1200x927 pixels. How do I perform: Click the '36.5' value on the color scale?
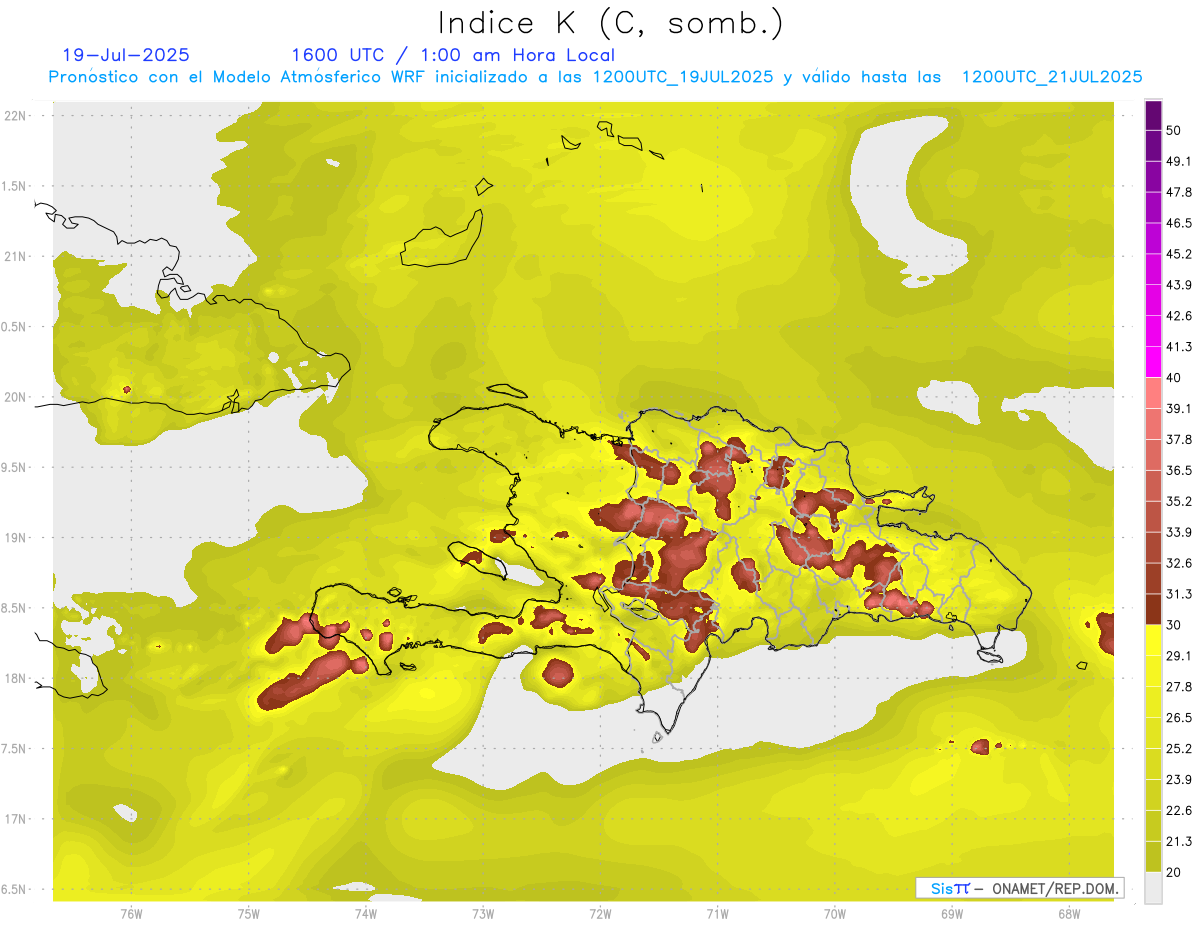1179,470
